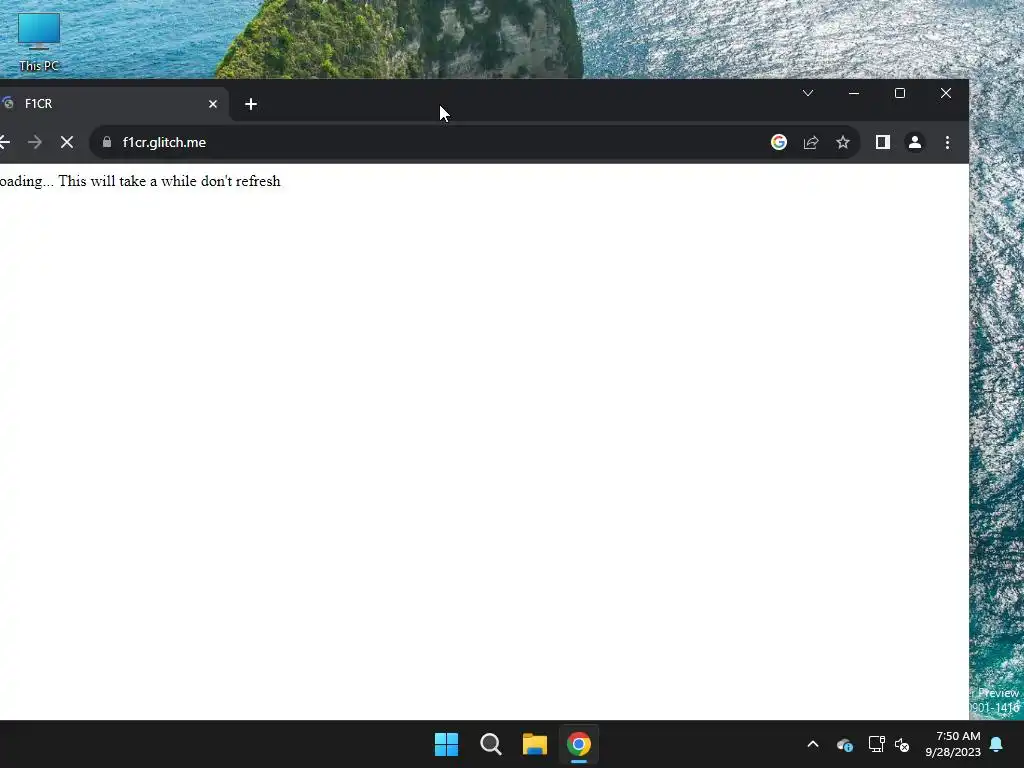Select This PC desktop icon
This screenshot has height=768, width=1024.
39,41
